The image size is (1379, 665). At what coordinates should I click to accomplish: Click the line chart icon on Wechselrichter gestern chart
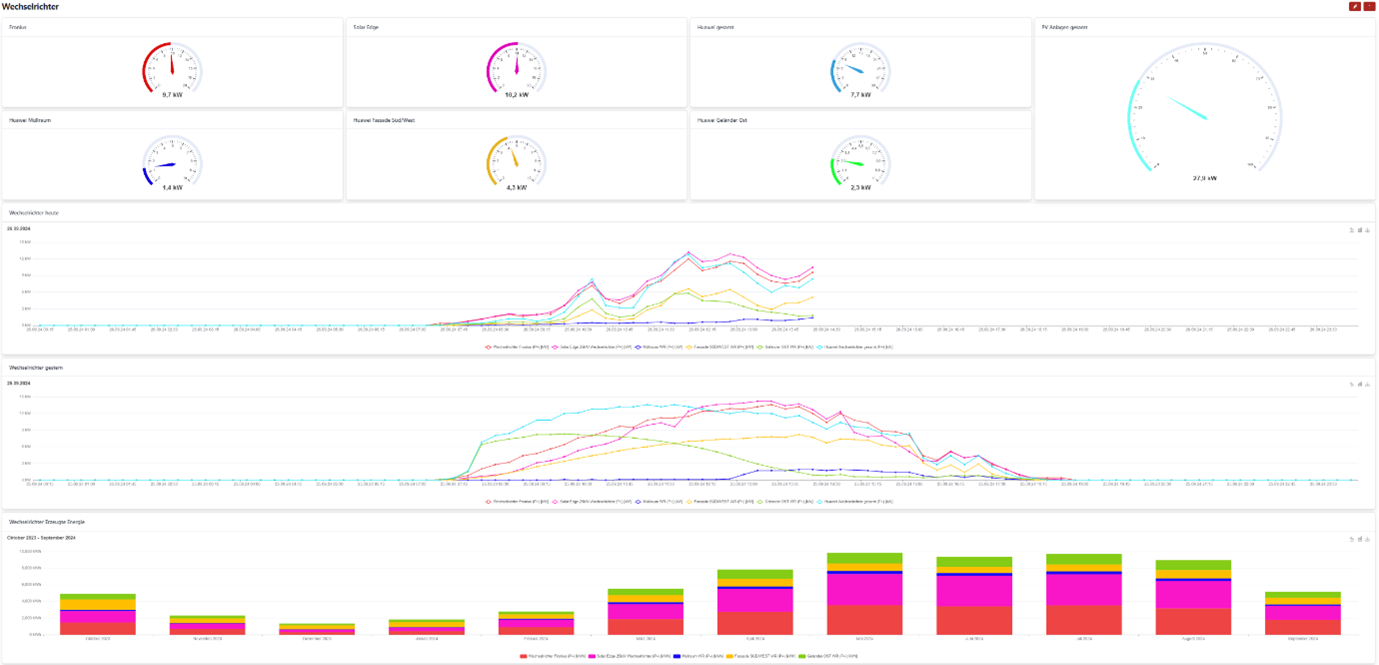point(1352,384)
